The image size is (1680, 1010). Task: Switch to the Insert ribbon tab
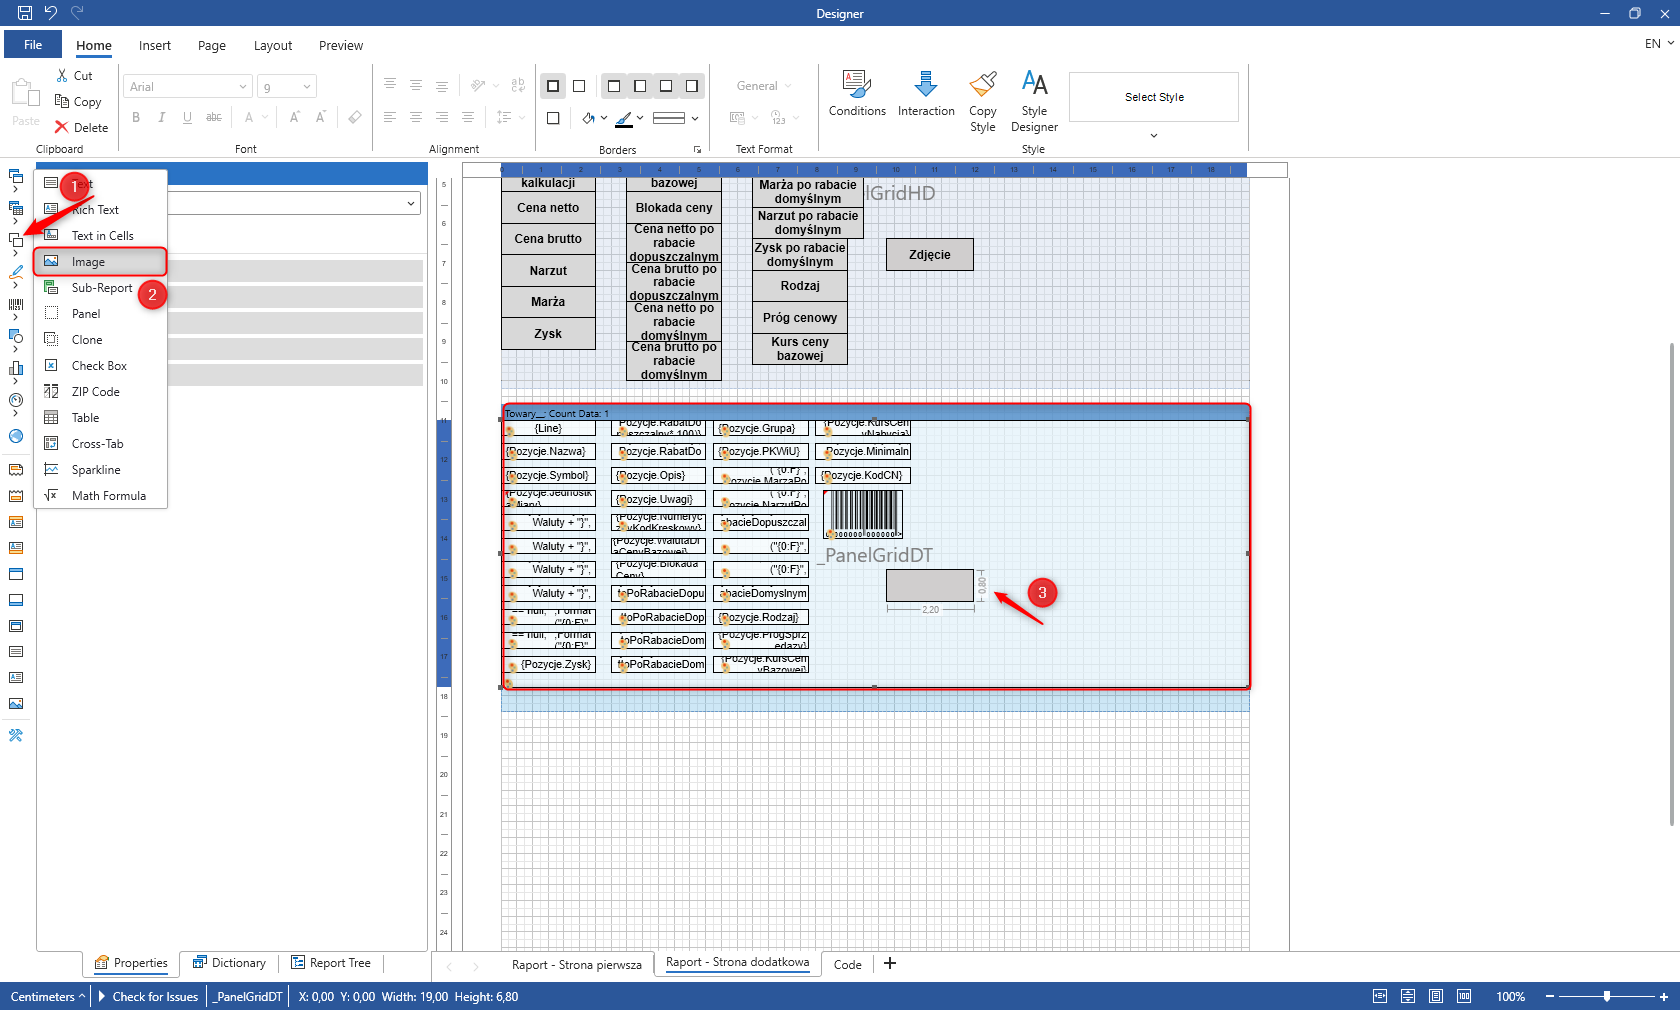[155, 46]
